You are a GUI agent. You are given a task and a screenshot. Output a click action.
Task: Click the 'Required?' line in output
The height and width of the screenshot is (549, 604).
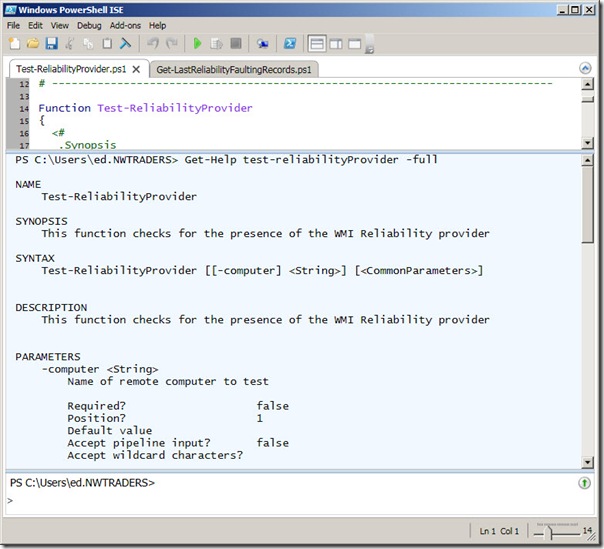[178, 406]
